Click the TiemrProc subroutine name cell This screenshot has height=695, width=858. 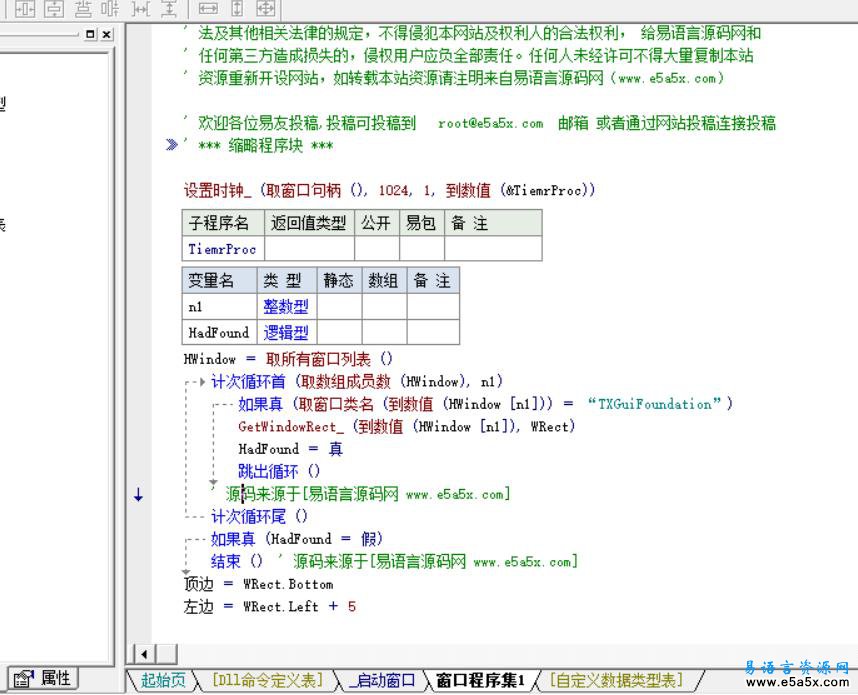(x=223, y=249)
